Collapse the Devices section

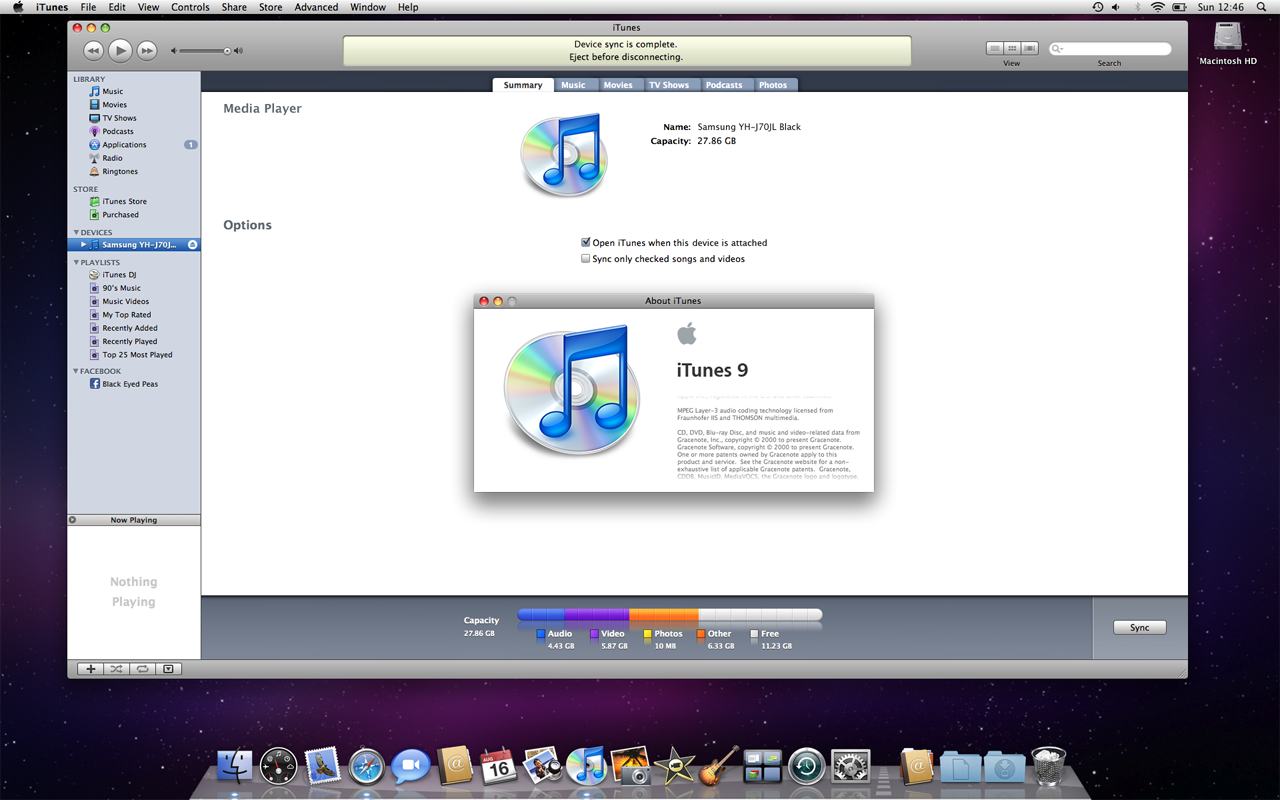[76, 233]
